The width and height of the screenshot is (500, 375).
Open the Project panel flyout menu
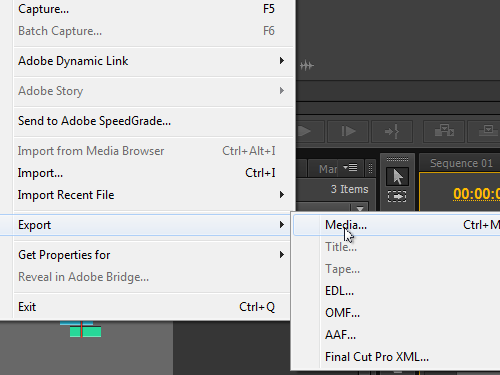[350, 168]
